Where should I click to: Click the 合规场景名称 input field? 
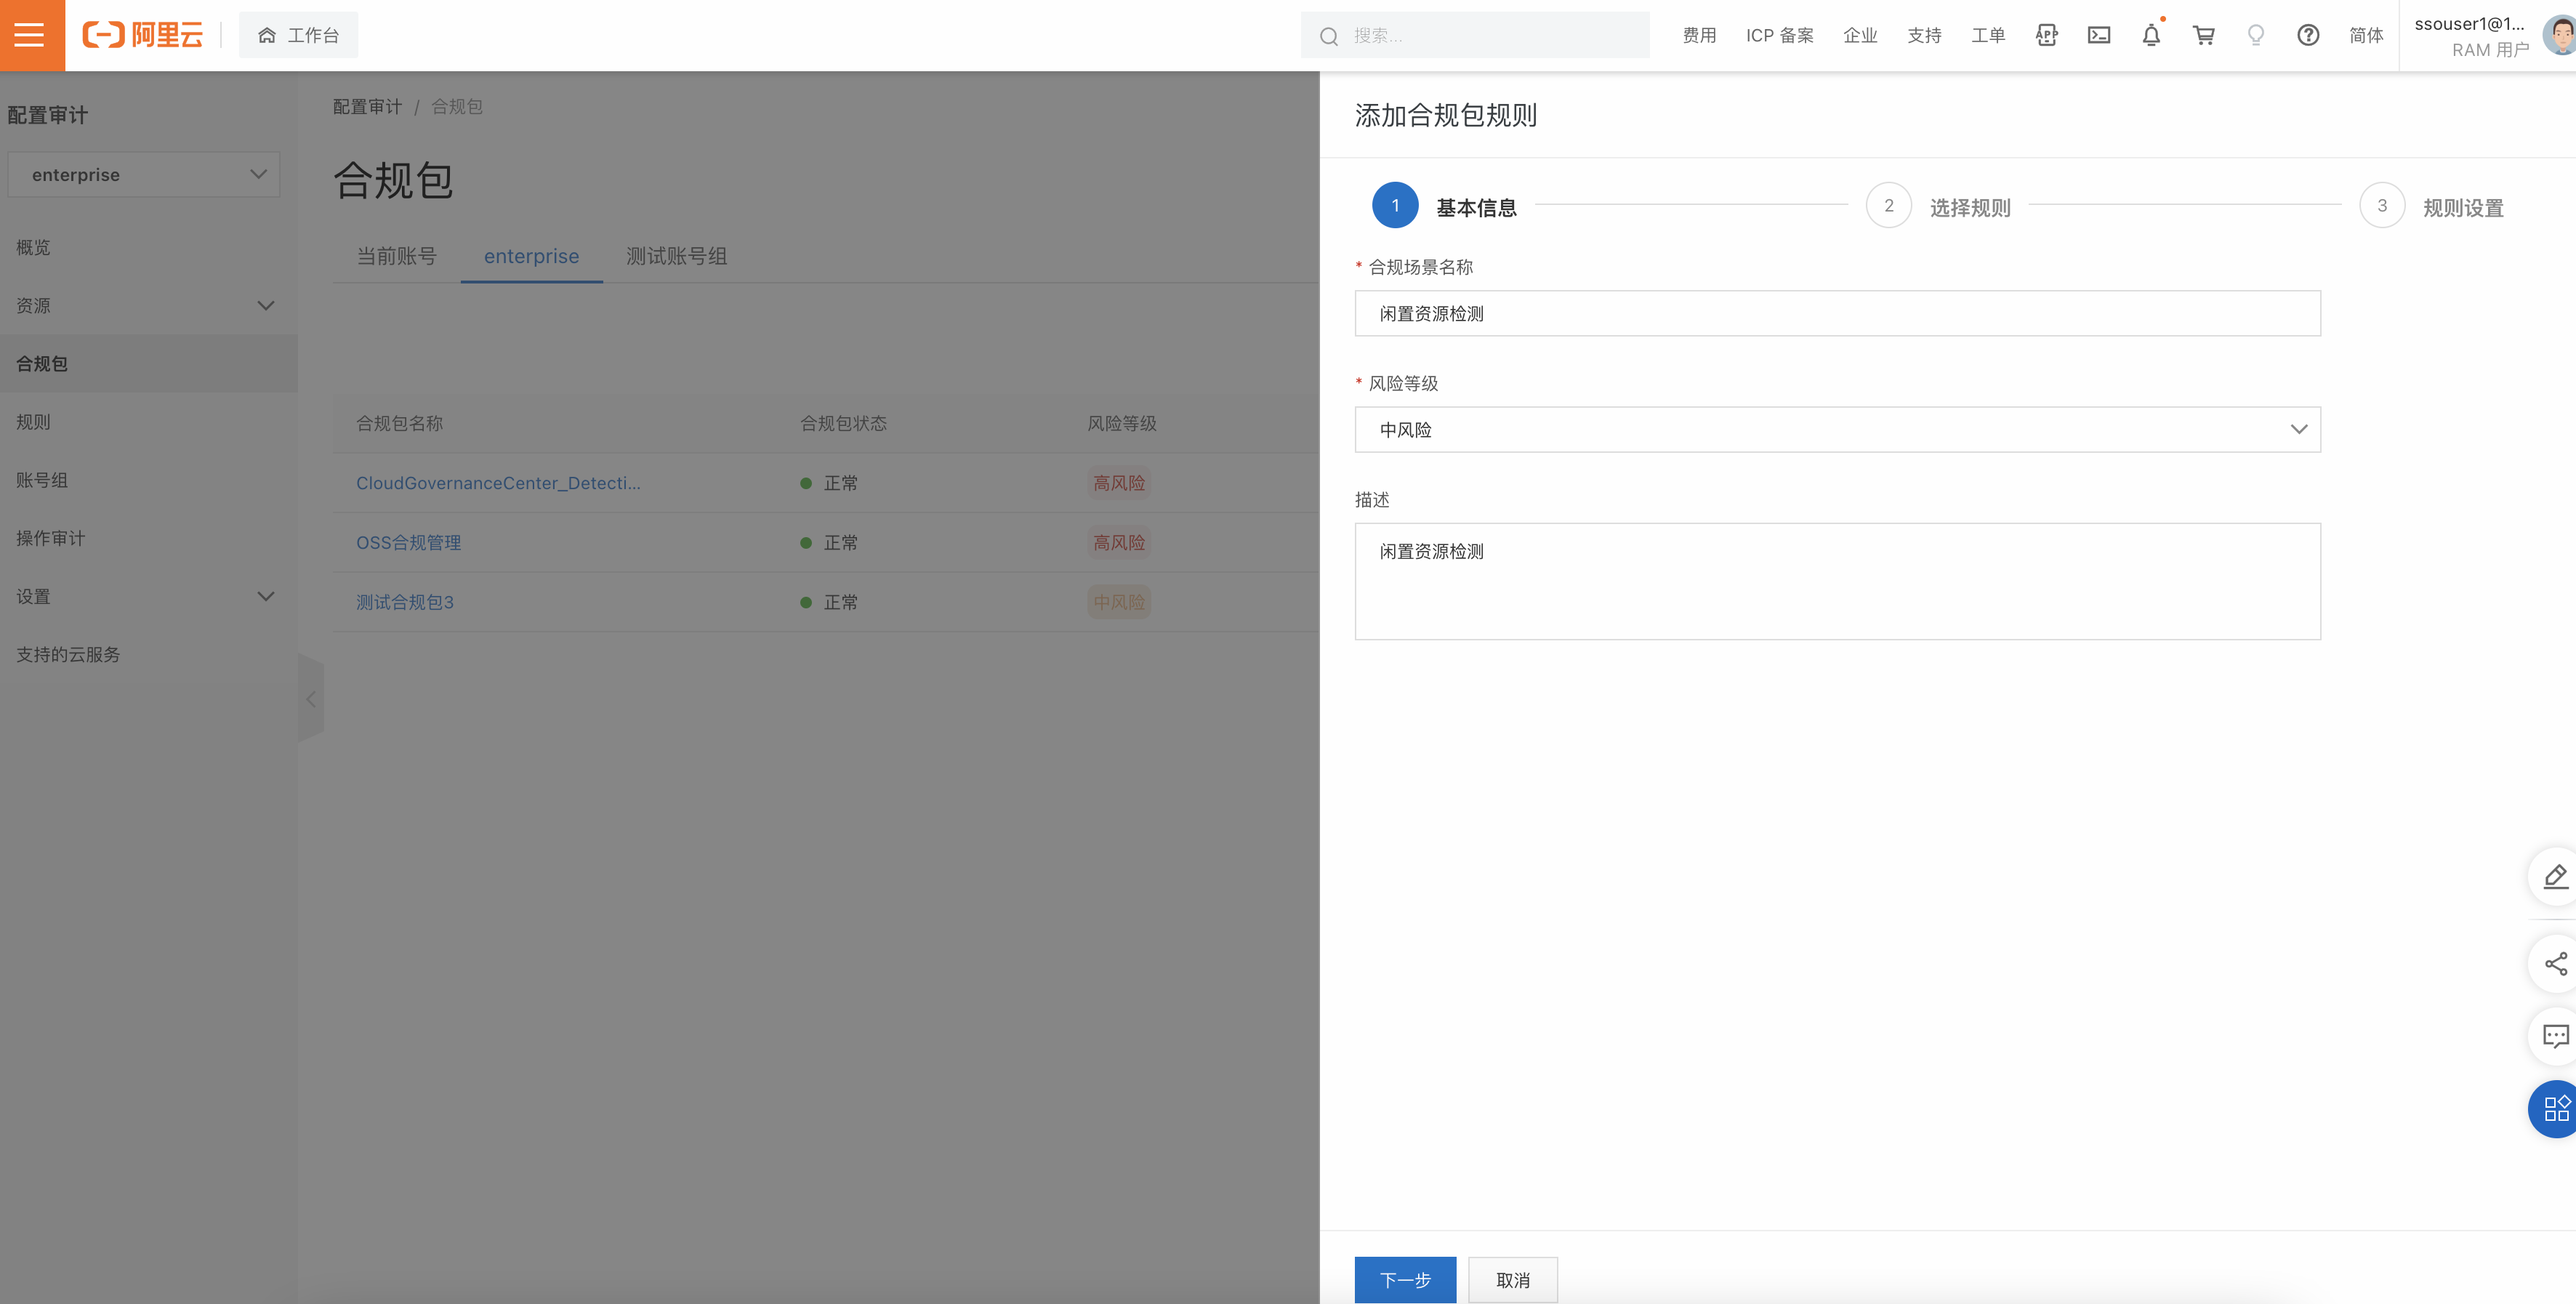[1837, 313]
